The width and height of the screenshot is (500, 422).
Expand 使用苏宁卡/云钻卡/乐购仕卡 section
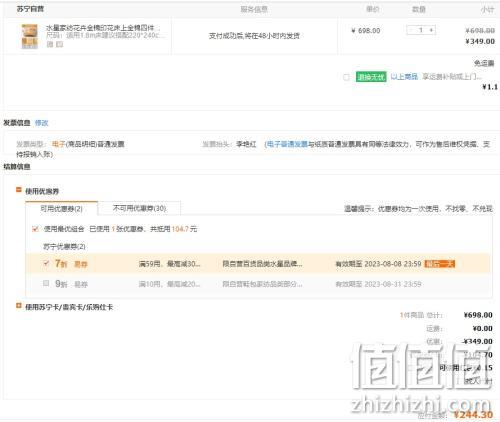(19, 306)
